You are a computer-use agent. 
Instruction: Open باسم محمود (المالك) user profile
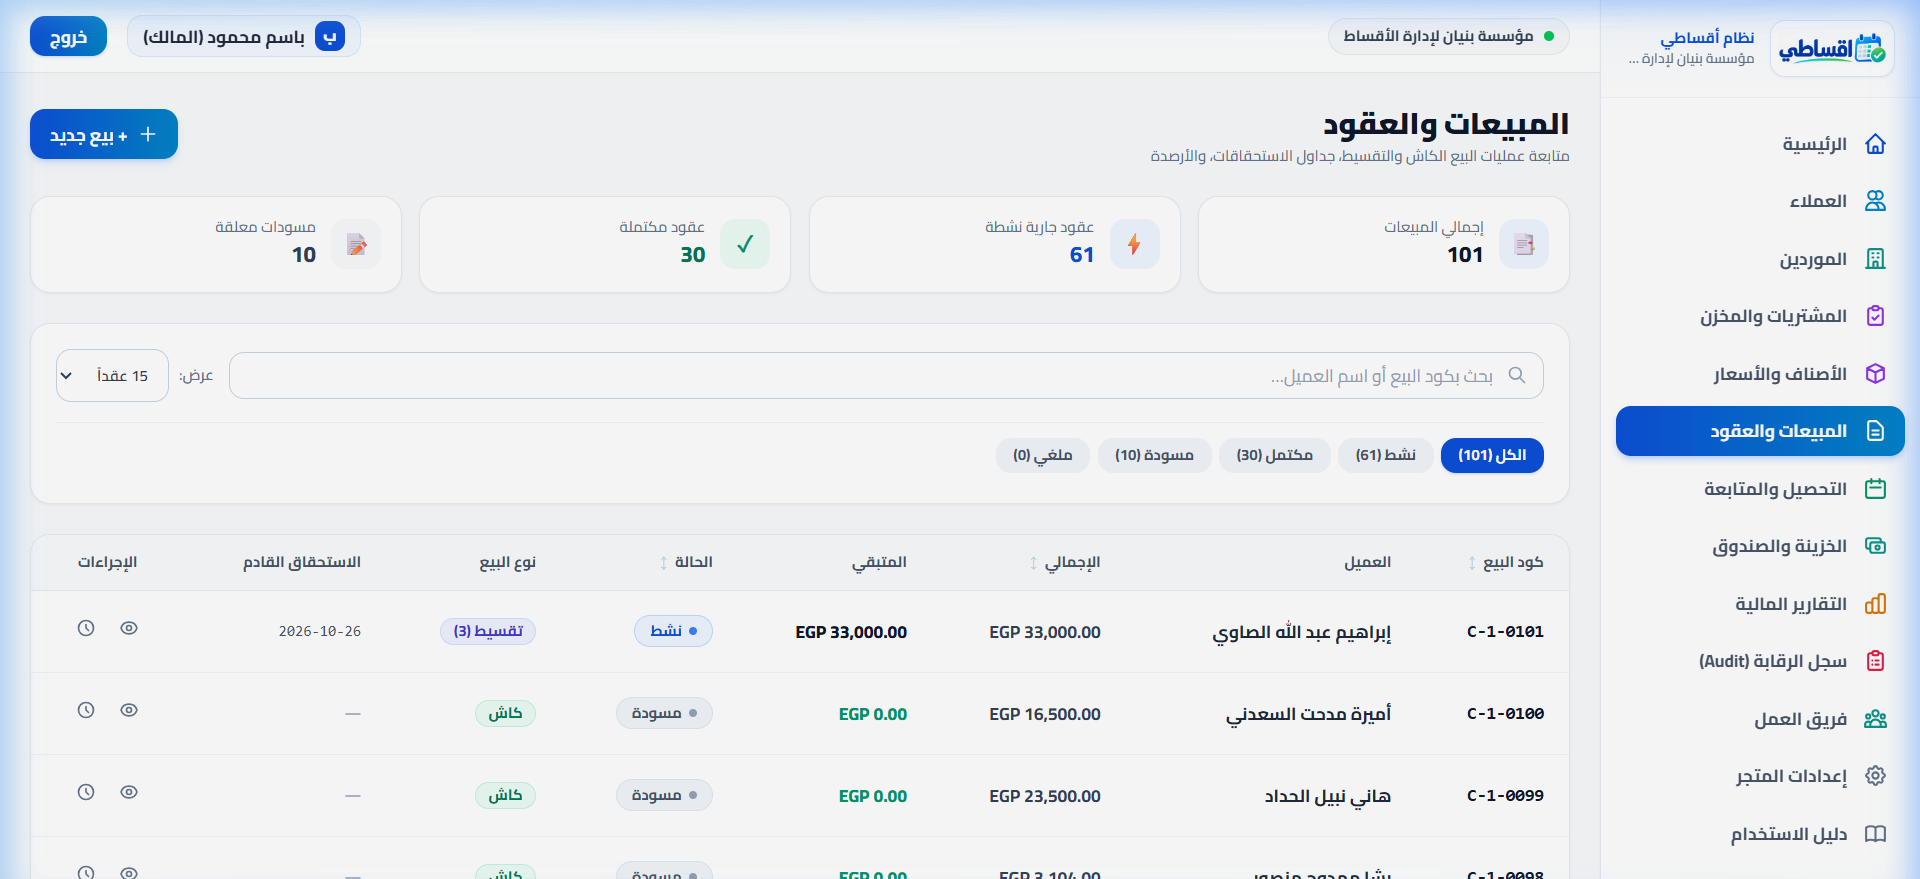click(x=244, y=37)
